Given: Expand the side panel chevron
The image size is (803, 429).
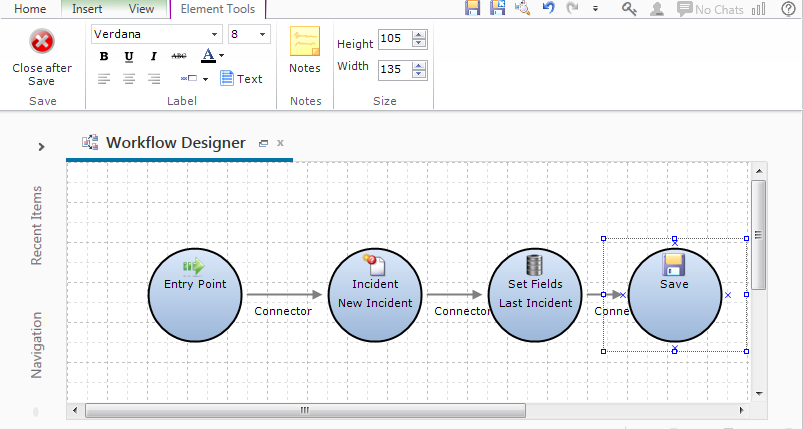Looking at the screenshot, I should (x=42, y=147).
